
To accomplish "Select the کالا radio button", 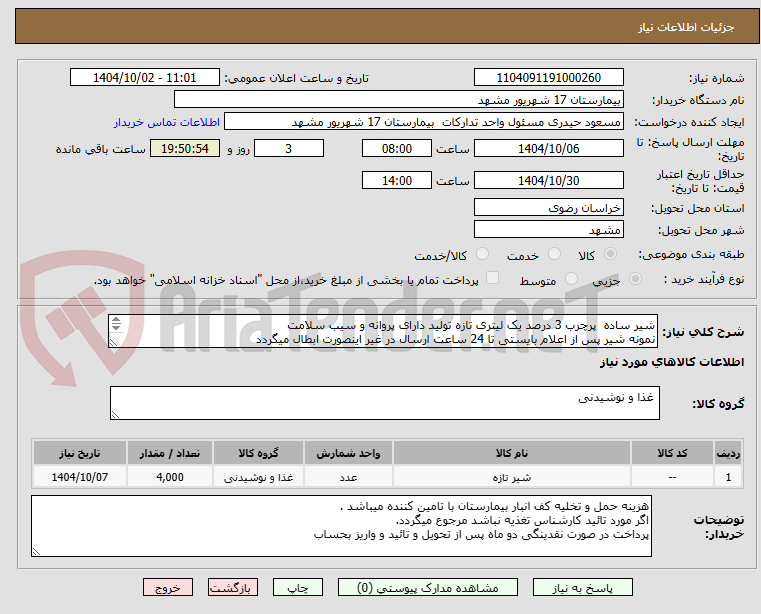I will tap(611, 254).
